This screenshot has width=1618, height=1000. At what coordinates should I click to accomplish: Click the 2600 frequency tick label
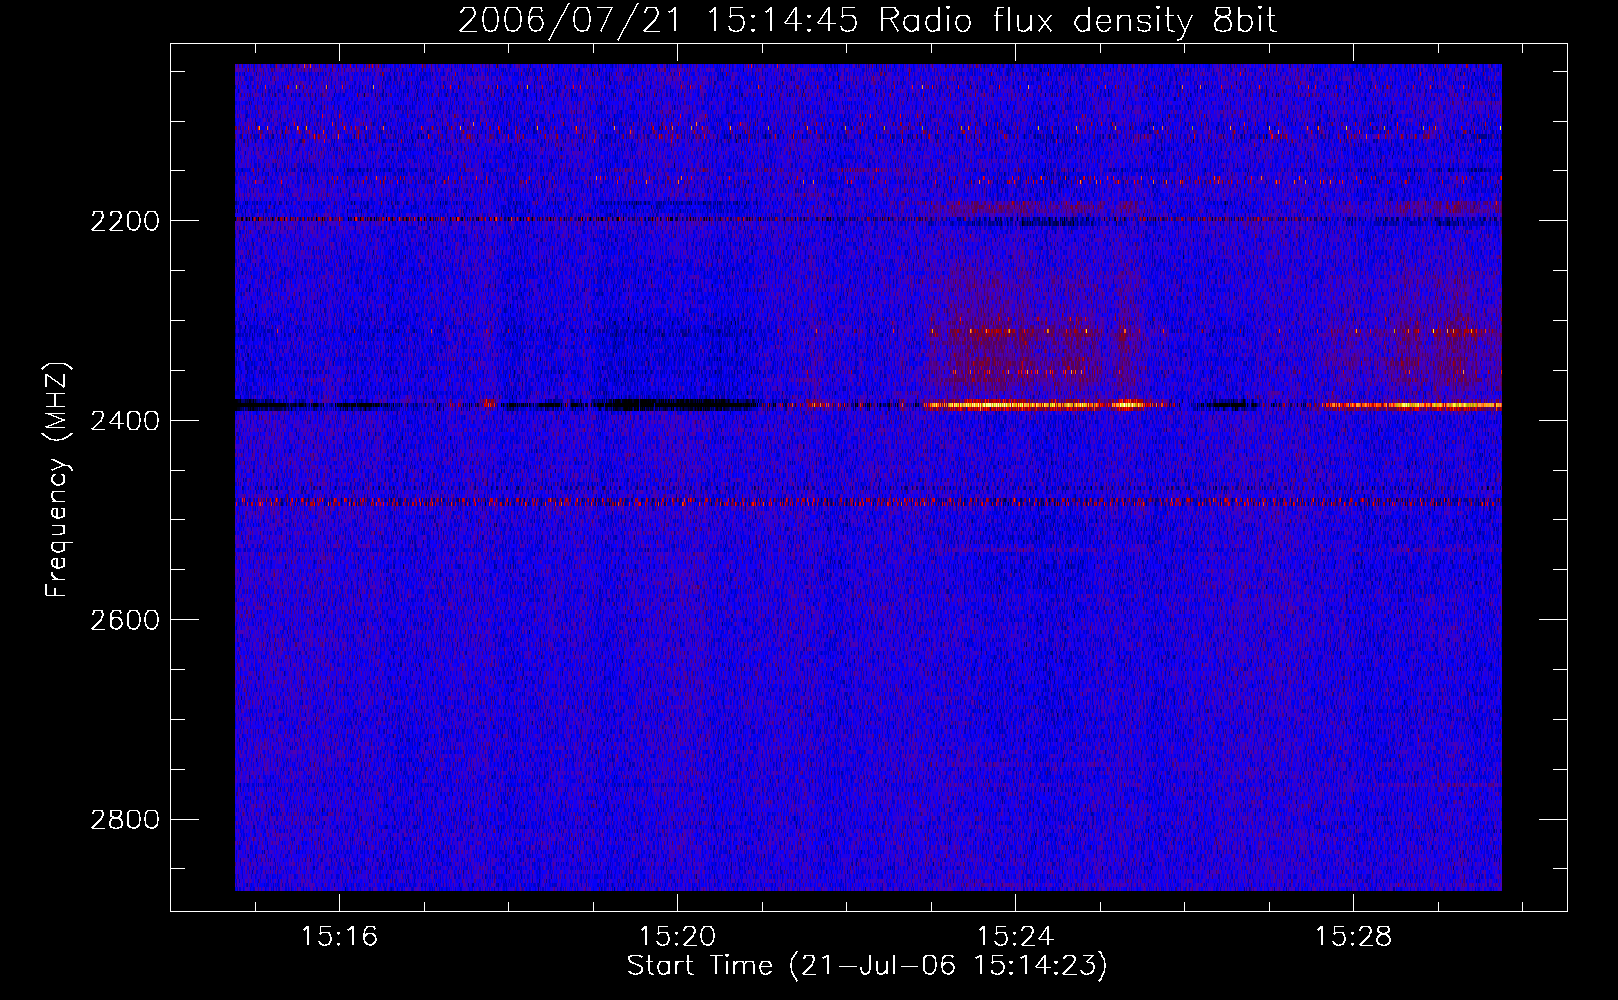click(125, 620)
